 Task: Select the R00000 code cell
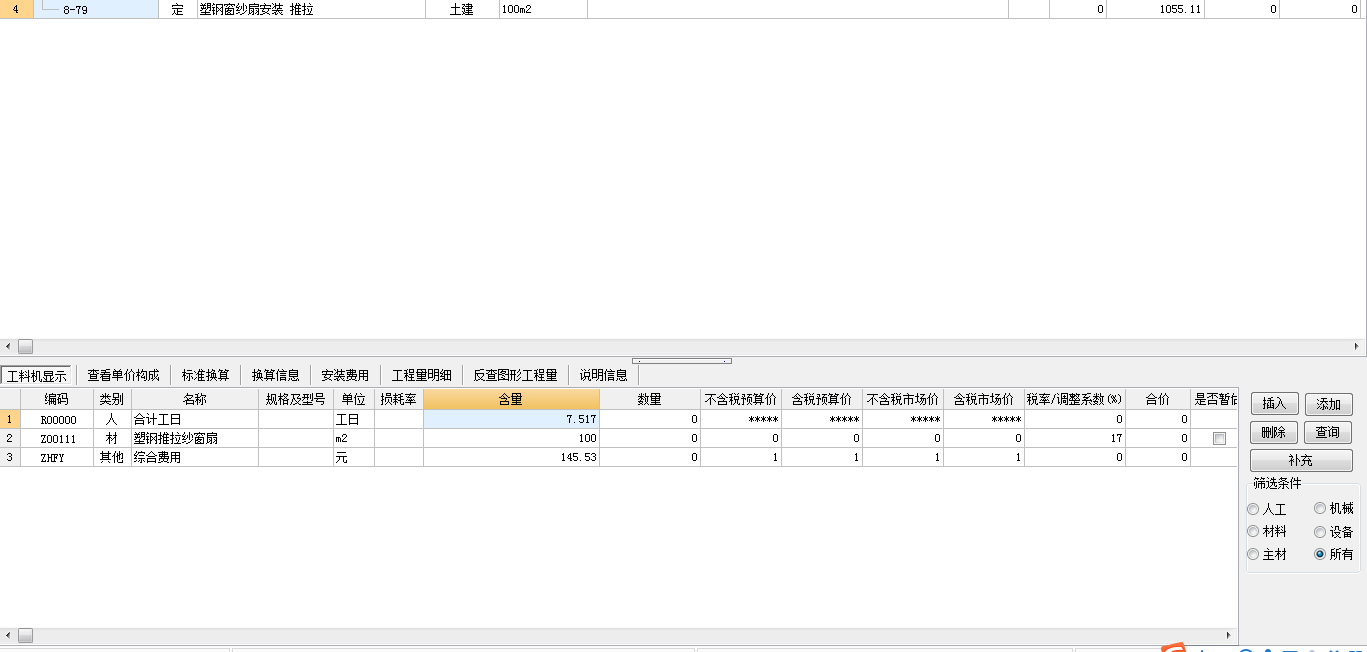pyautogui.click(x=56, y=420)
